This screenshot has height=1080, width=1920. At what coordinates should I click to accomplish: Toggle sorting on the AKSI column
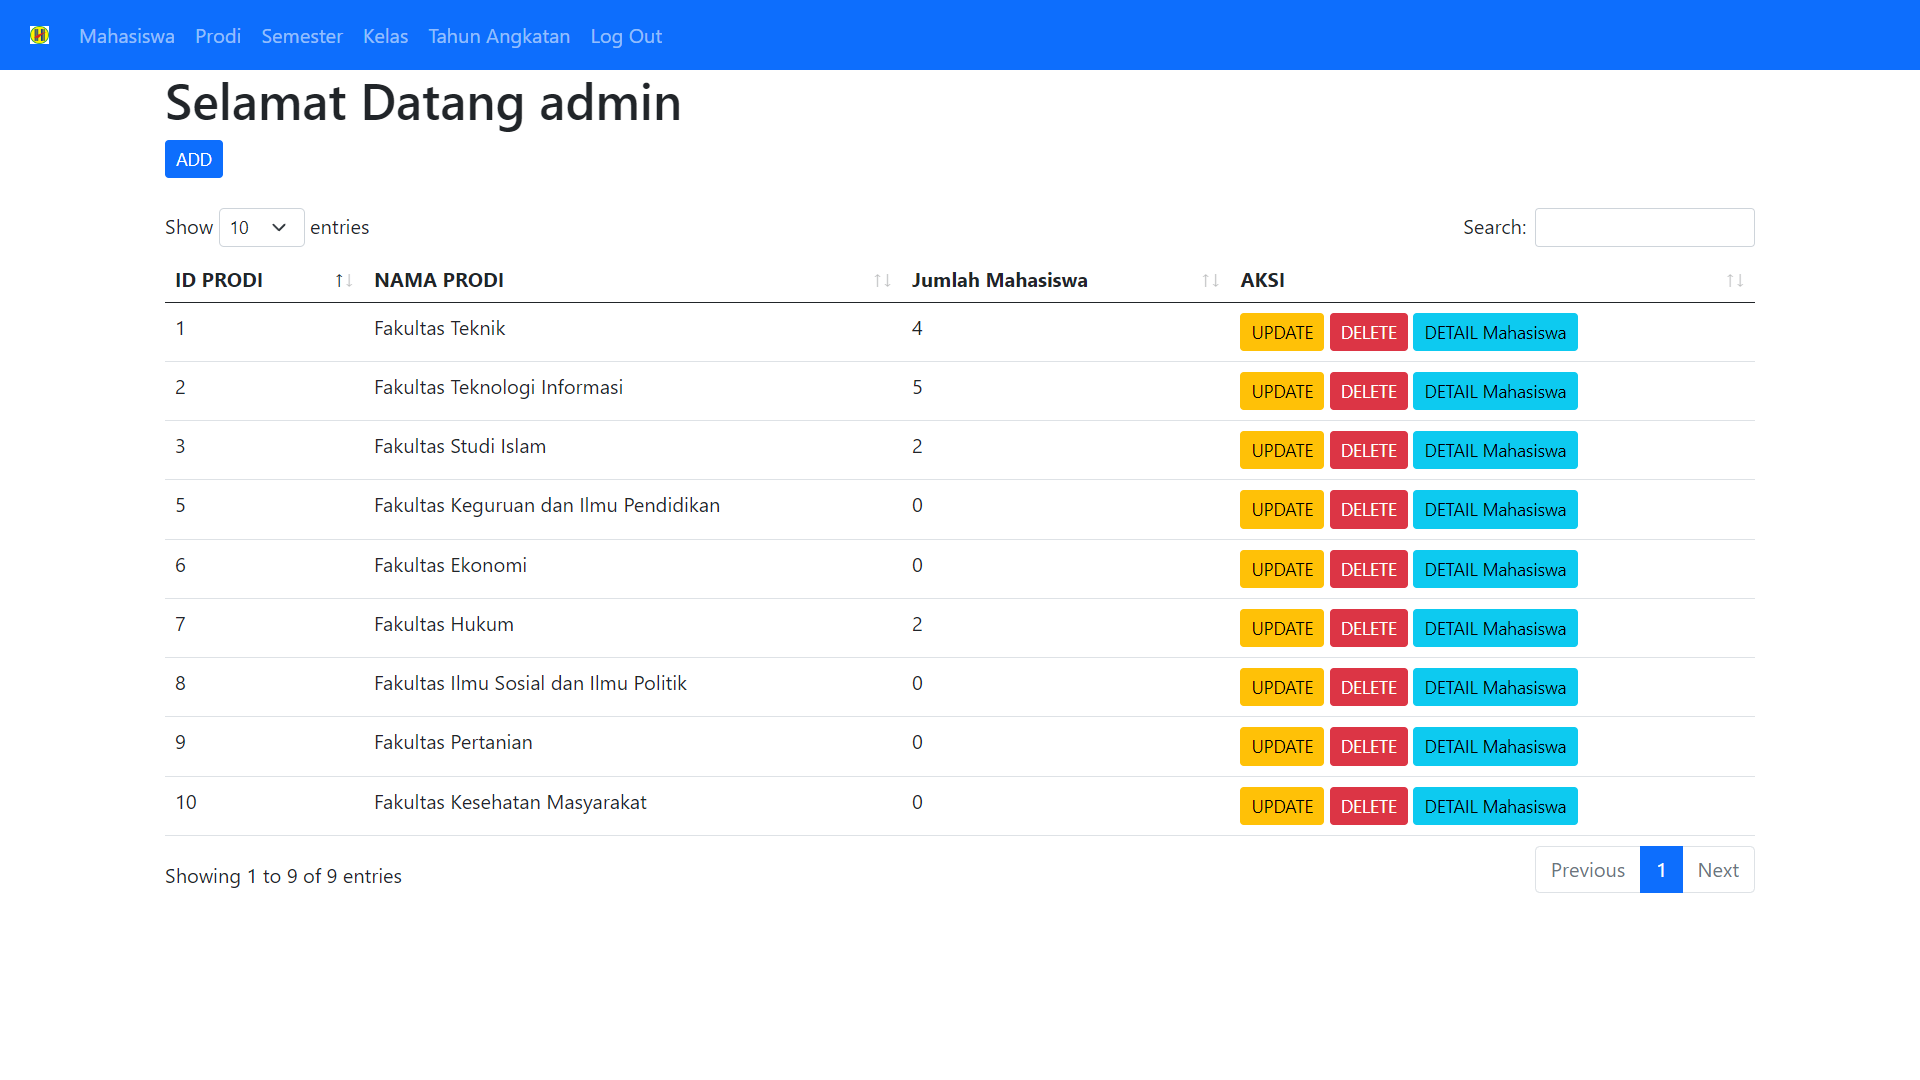coord(1735,281)
